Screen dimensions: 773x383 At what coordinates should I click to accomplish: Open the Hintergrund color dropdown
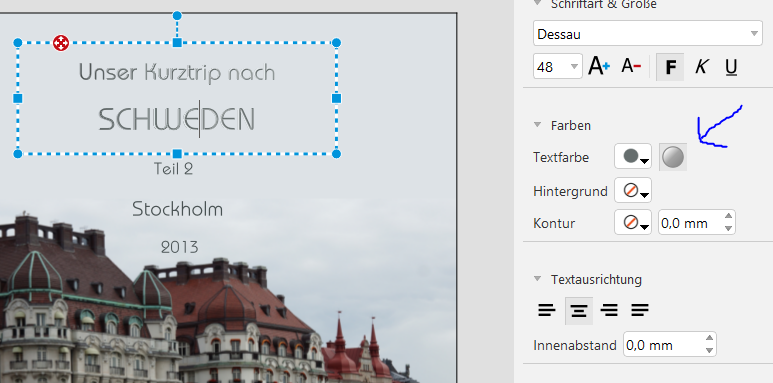pyautogui.click(x=633, y=190)
